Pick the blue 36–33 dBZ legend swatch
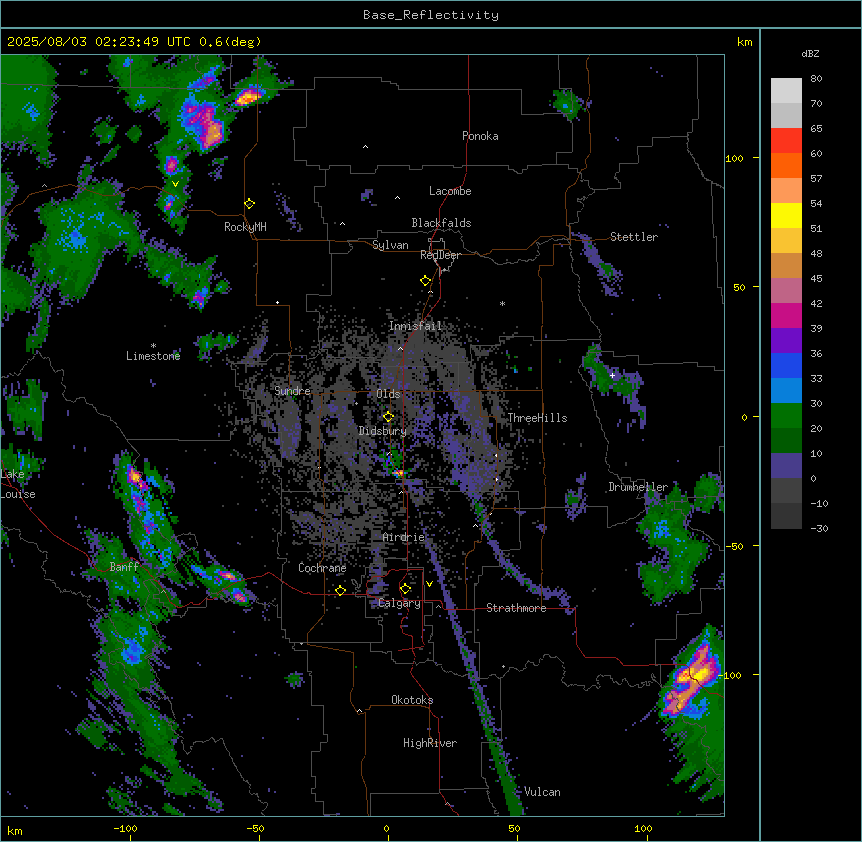 [x=786, y=365]
